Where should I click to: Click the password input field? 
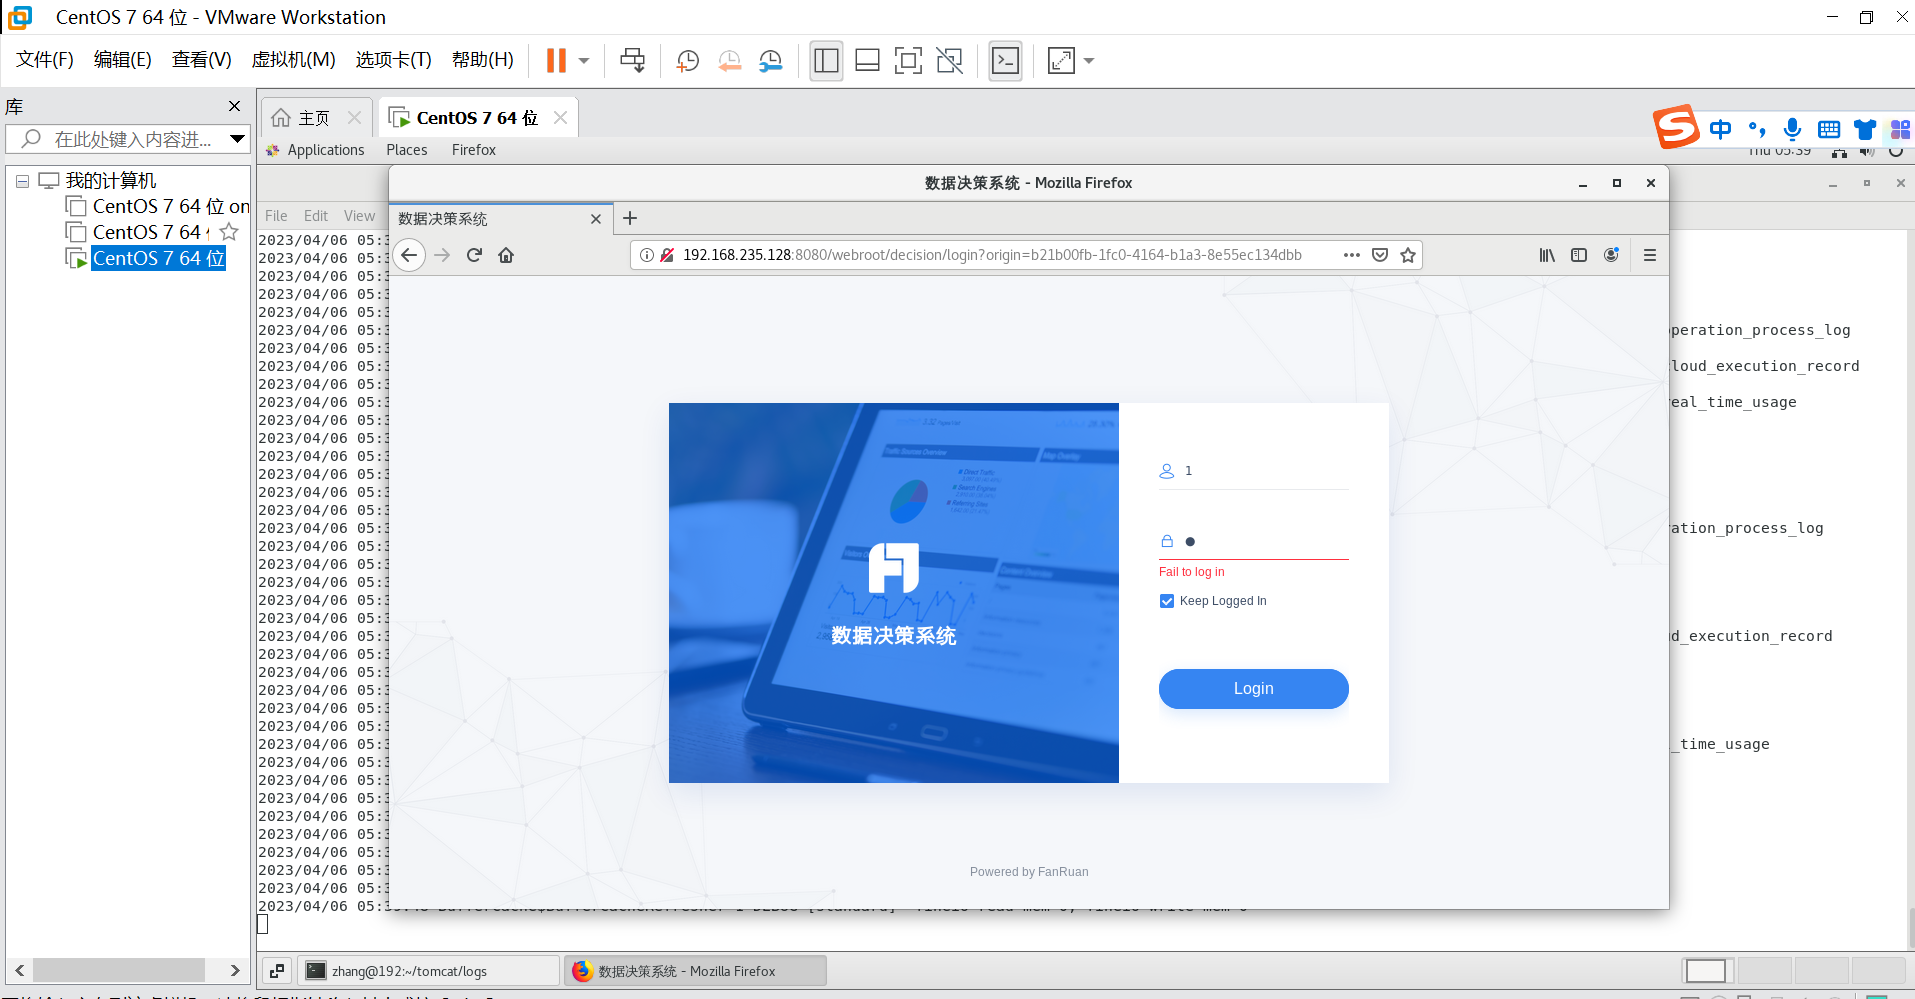coord(1254,542)
